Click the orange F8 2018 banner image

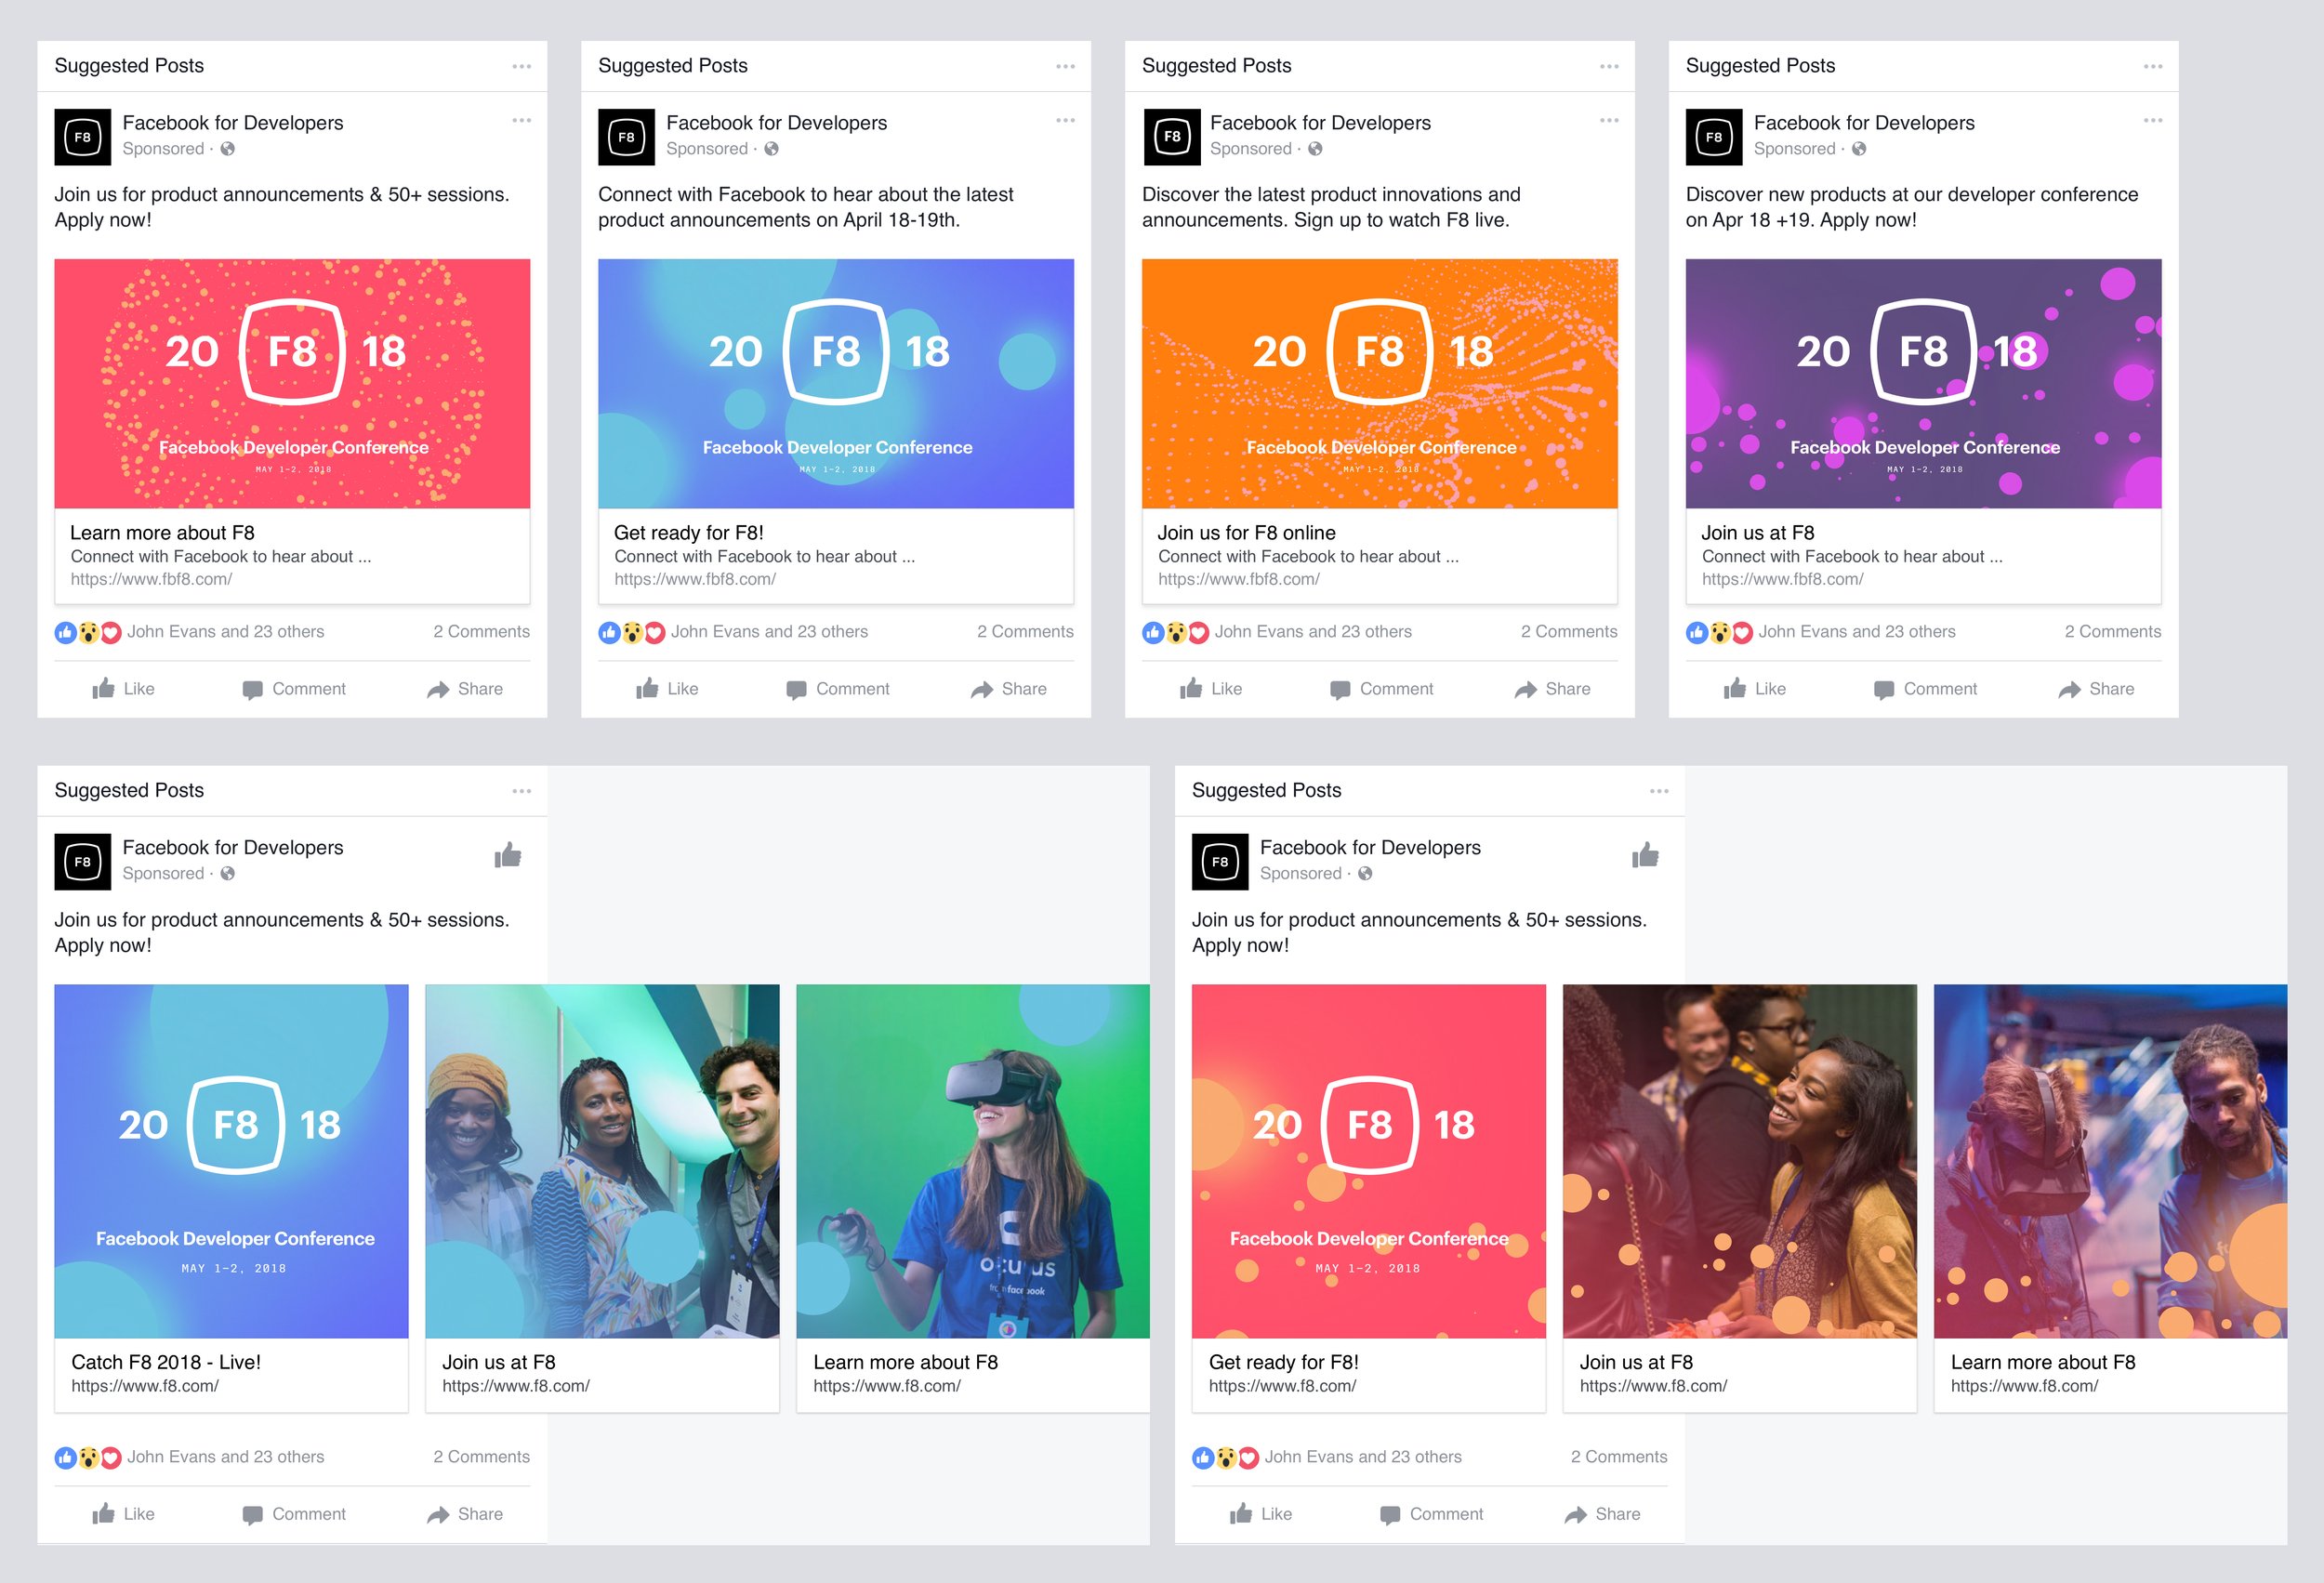point(1379,383)
